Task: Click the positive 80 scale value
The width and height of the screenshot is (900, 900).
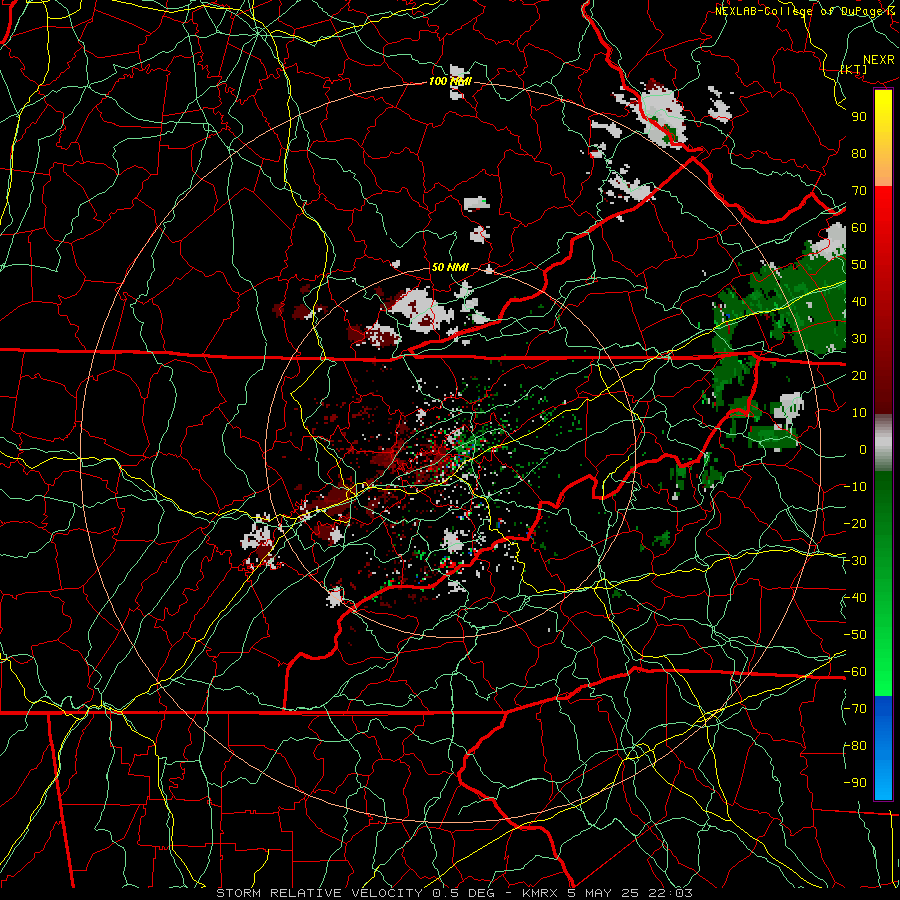Action: tap(859, 153)
